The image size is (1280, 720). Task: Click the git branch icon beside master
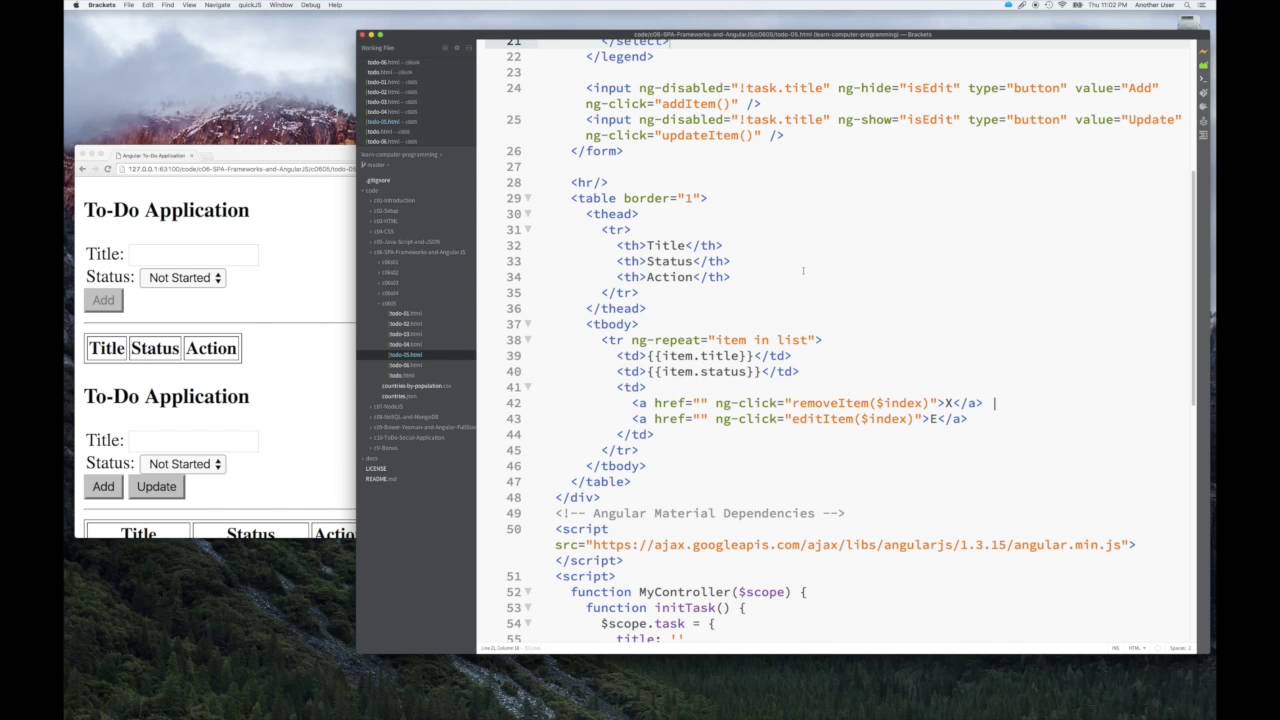[x=363, y=165]
